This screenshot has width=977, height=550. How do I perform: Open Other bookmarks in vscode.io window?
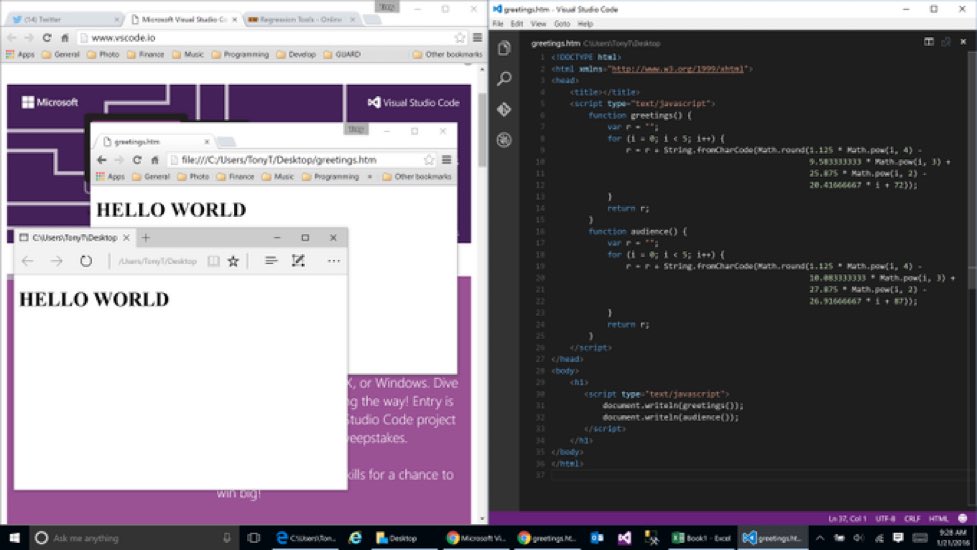(x=447, y=54)
